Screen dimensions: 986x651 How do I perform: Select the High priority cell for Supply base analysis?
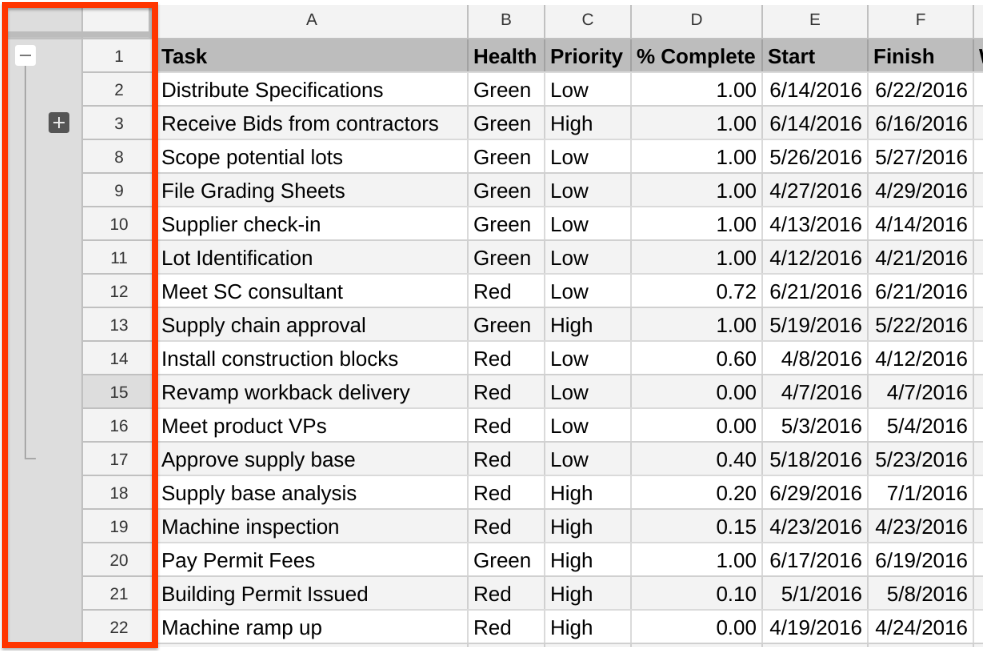click(x=586, y=493)
